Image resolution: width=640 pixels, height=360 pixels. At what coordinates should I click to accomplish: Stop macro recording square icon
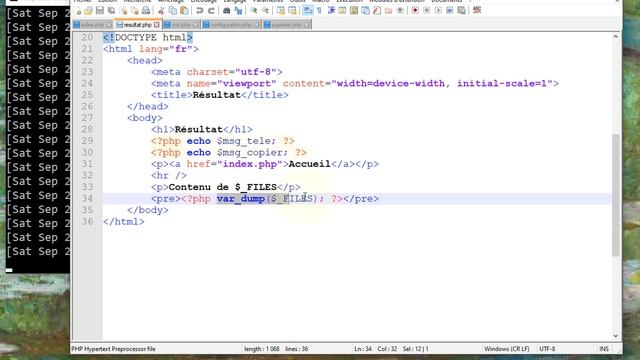pyautogui.click(x=427, y=11)
